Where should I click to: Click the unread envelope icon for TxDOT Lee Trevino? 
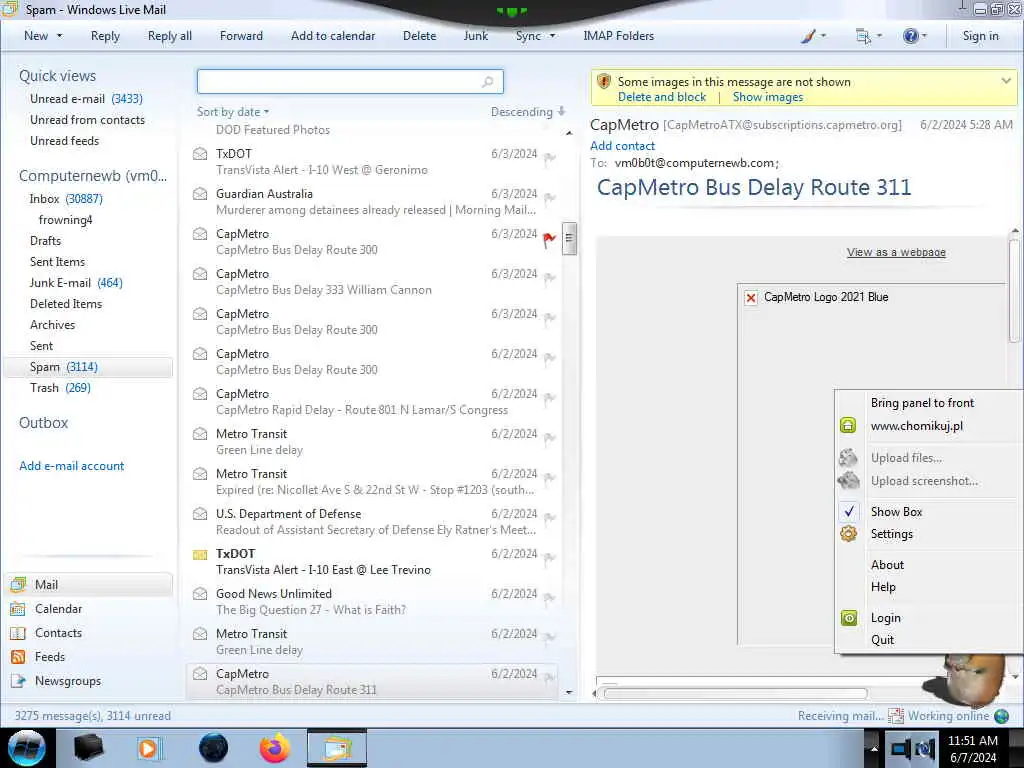(x=200, y=554)
